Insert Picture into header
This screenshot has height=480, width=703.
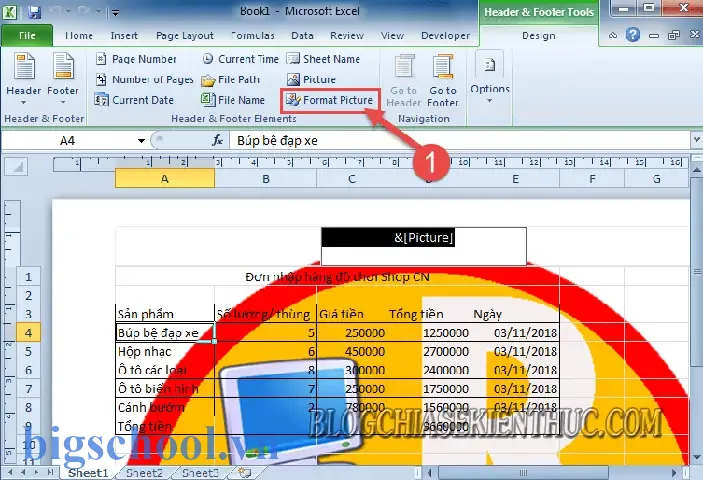tap(311, 79)
